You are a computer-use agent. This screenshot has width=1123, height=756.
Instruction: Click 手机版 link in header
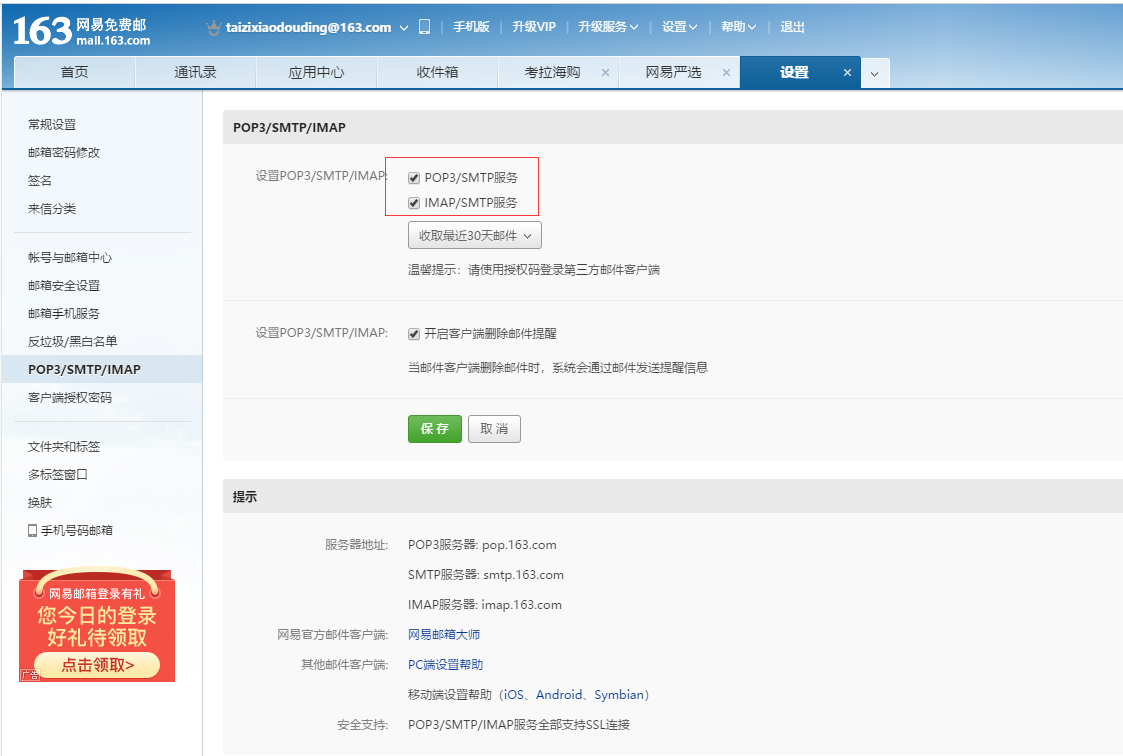coord(471,26)
